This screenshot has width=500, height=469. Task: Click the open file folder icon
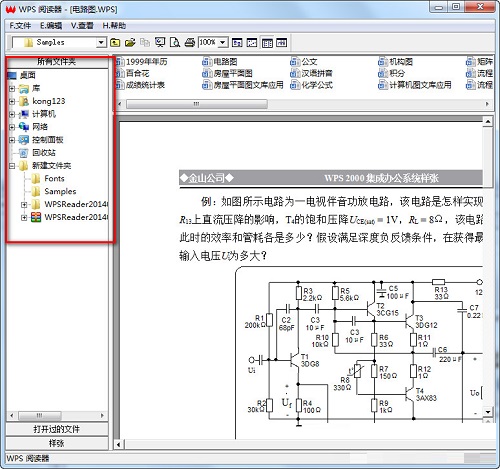point(130,42)
